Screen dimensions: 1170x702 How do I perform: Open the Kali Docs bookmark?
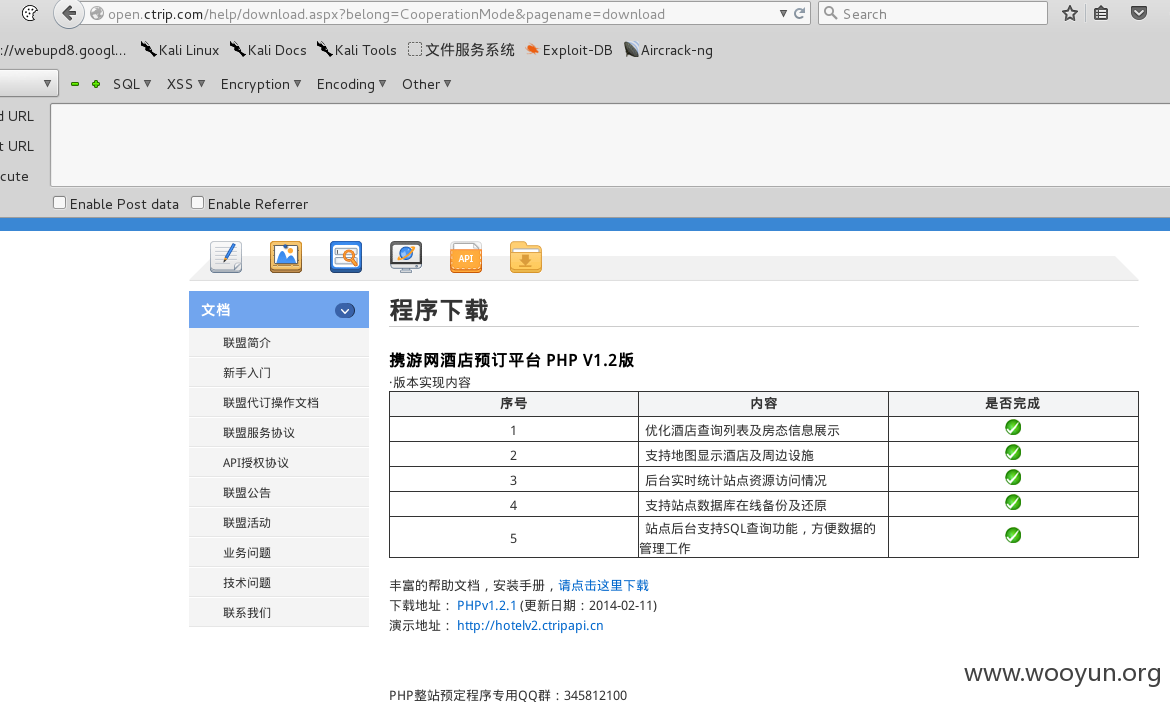pyautogui.click(x=268, y=50)
